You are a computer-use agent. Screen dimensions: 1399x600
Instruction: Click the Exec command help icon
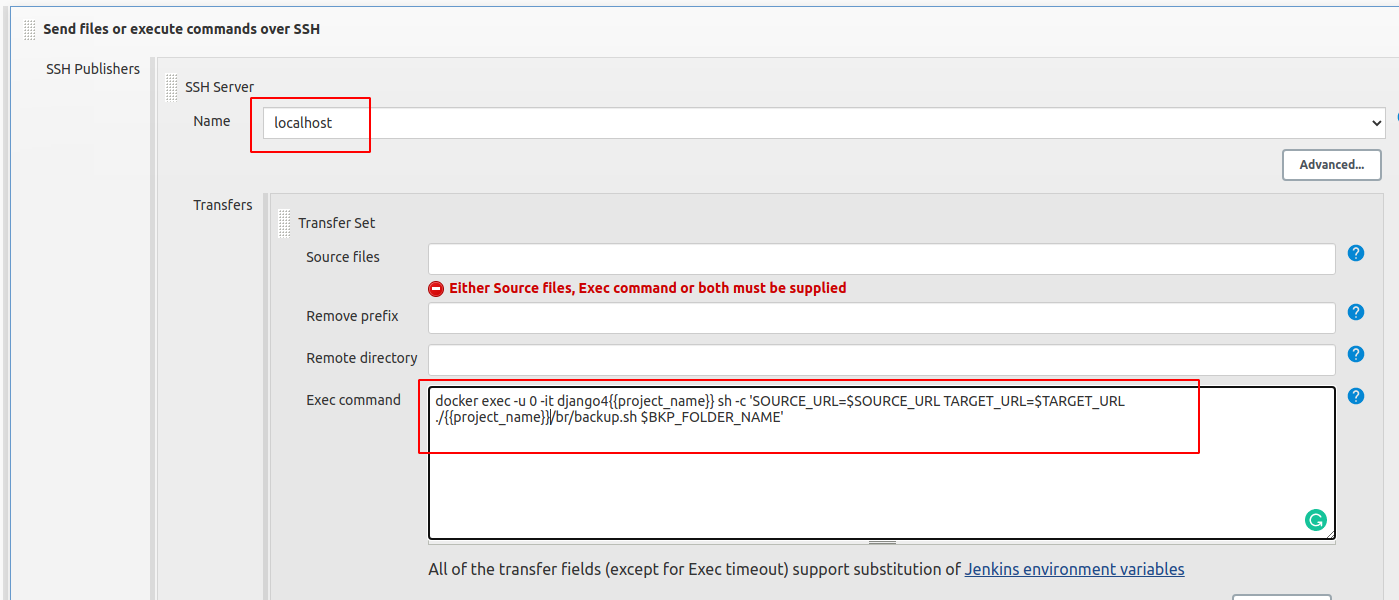coord(1356,396)
